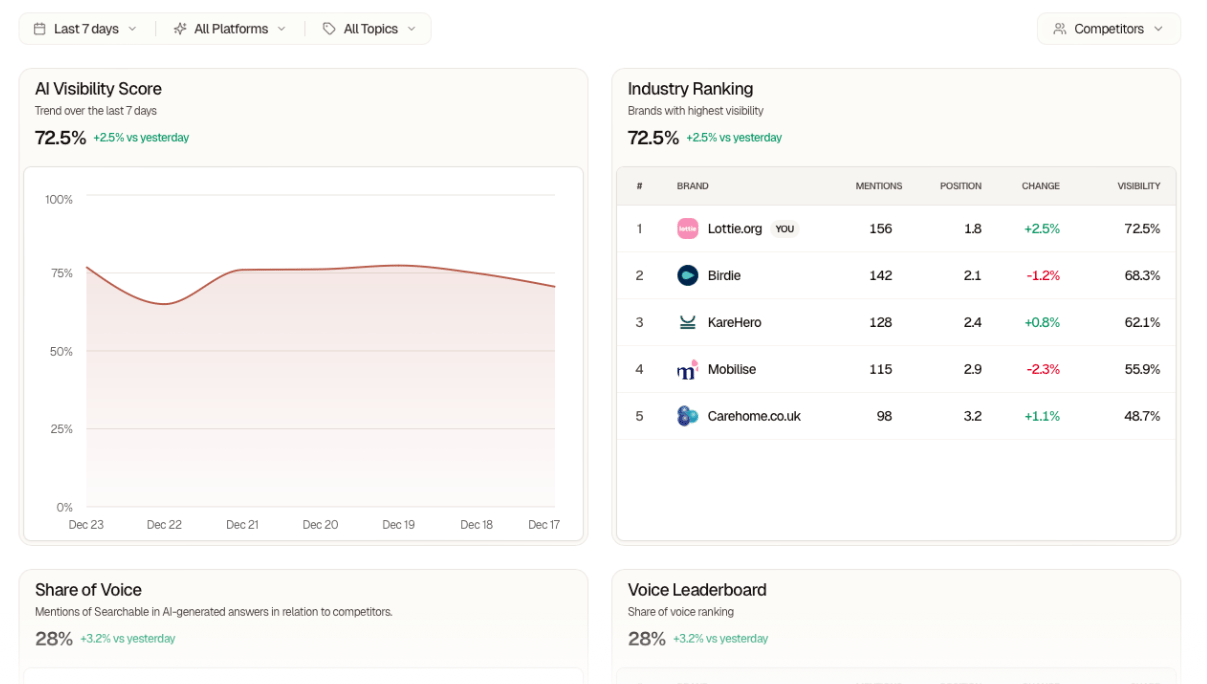
Task: Click the Birdie brand logo
Action: [x=687, y=276]
